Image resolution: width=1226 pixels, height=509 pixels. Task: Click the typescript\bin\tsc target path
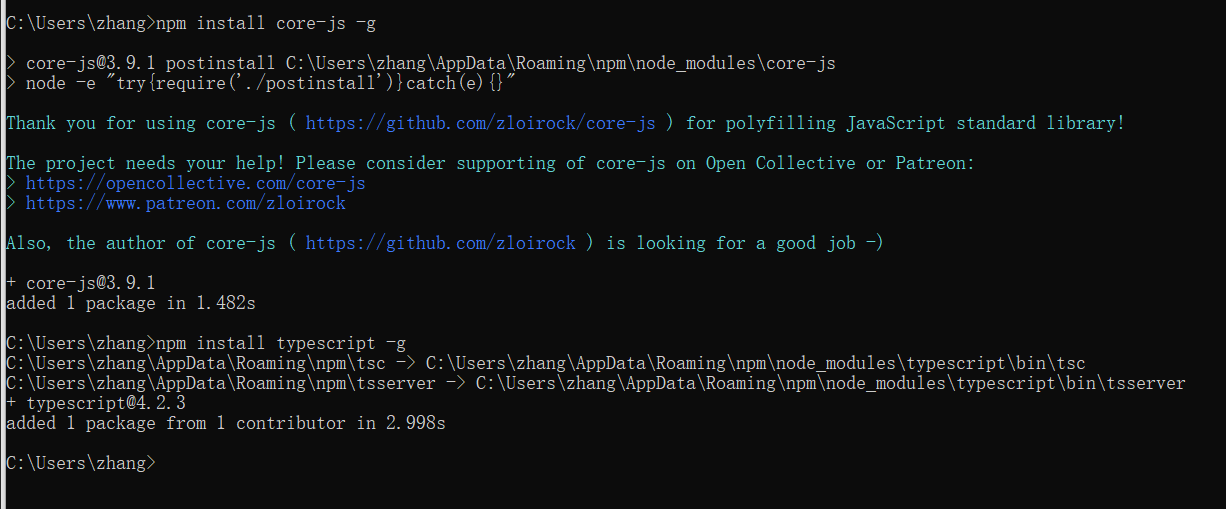click(755, 363)
